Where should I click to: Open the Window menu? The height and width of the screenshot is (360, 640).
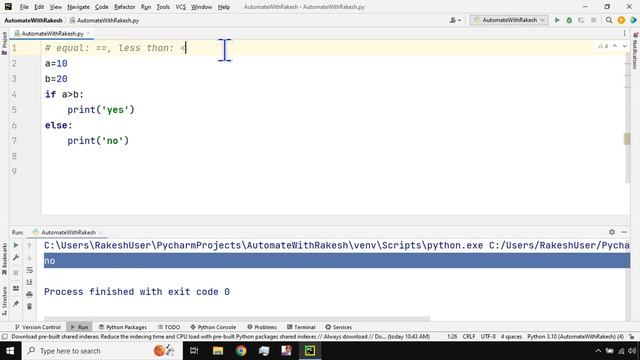tap(202, 7)
